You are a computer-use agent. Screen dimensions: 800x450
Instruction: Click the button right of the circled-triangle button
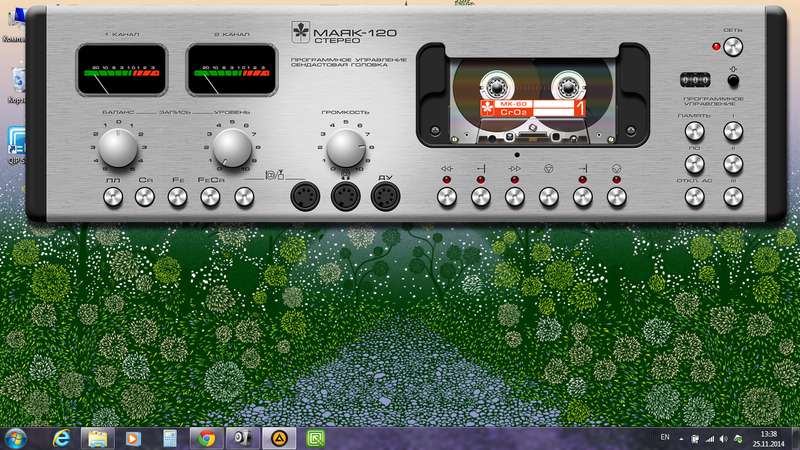[583, 197]
